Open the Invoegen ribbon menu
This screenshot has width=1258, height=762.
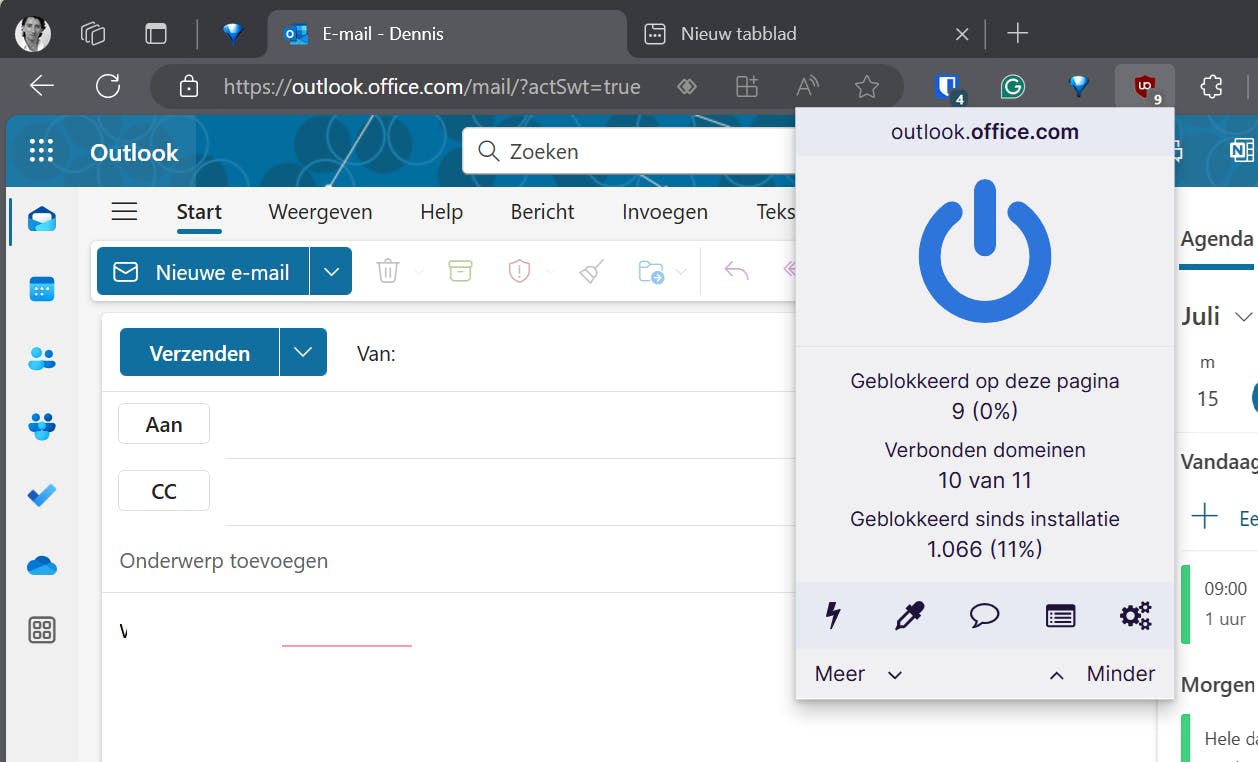coord(664,212)
